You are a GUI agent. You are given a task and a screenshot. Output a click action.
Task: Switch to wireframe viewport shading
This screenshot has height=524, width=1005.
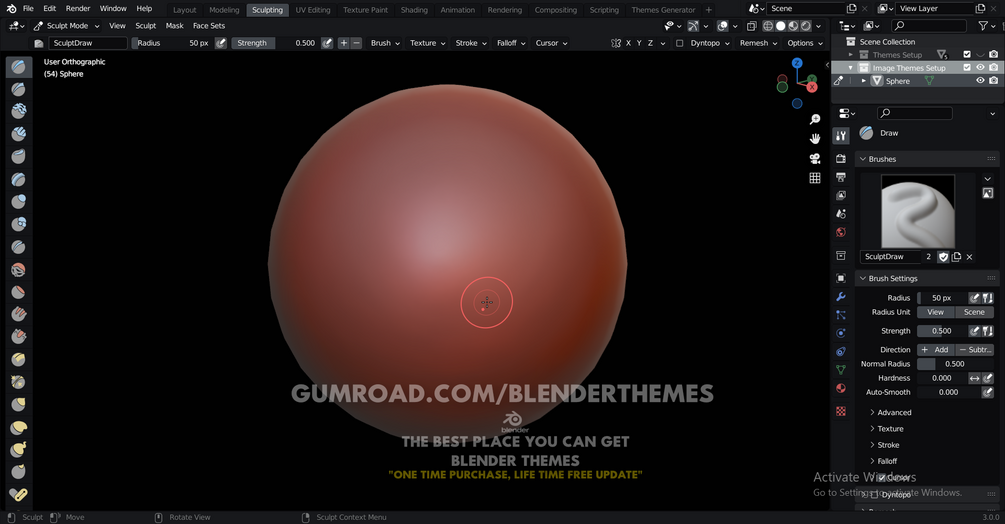click(x=768, y=26)
